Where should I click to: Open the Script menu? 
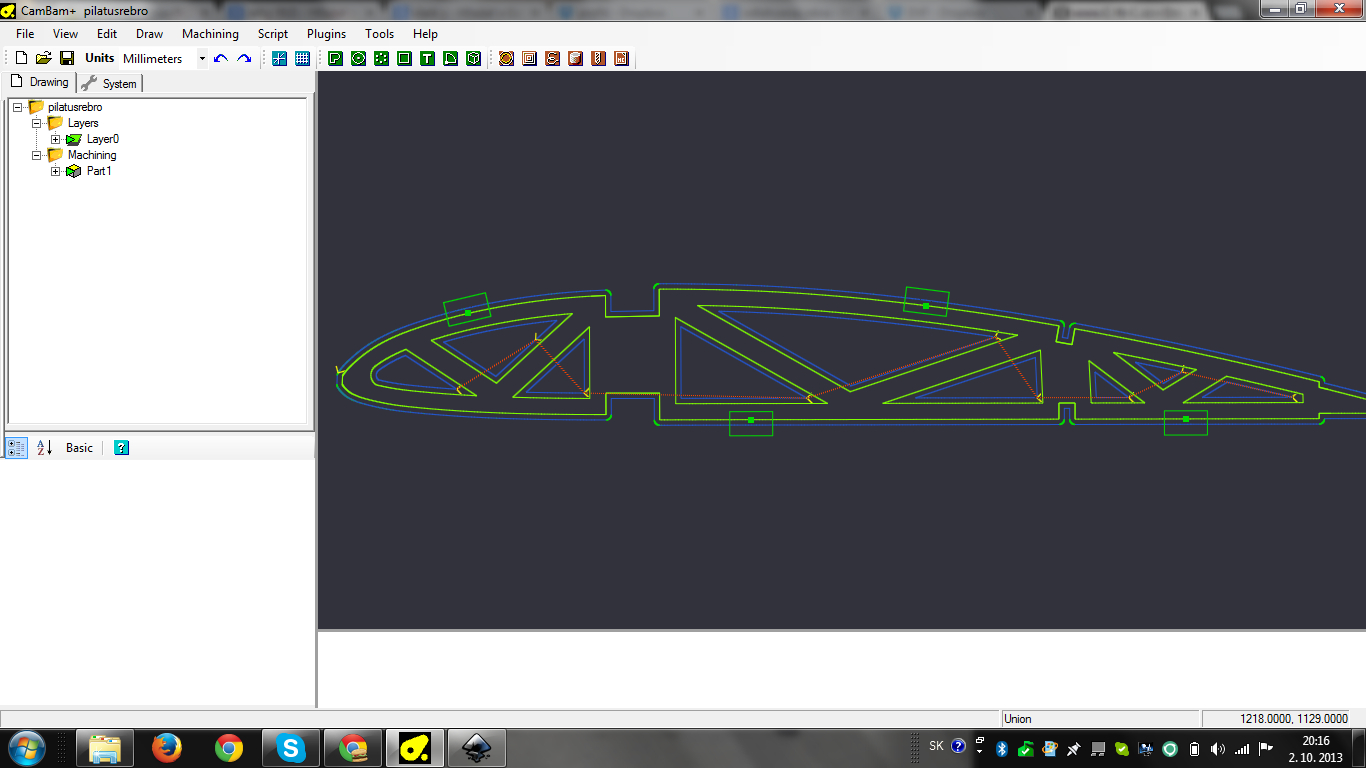[x=273, y=34]
